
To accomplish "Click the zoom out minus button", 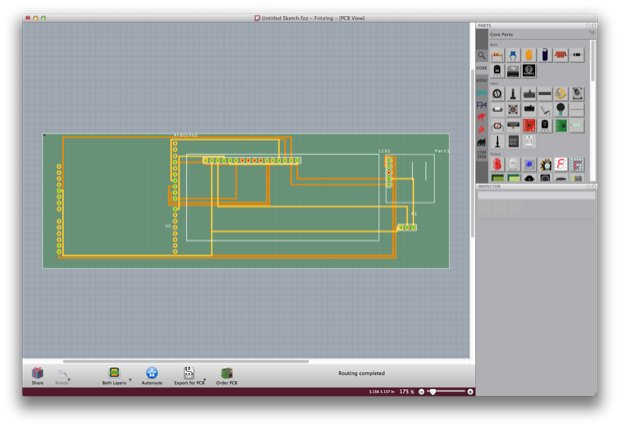I will (x=422, y=392).
